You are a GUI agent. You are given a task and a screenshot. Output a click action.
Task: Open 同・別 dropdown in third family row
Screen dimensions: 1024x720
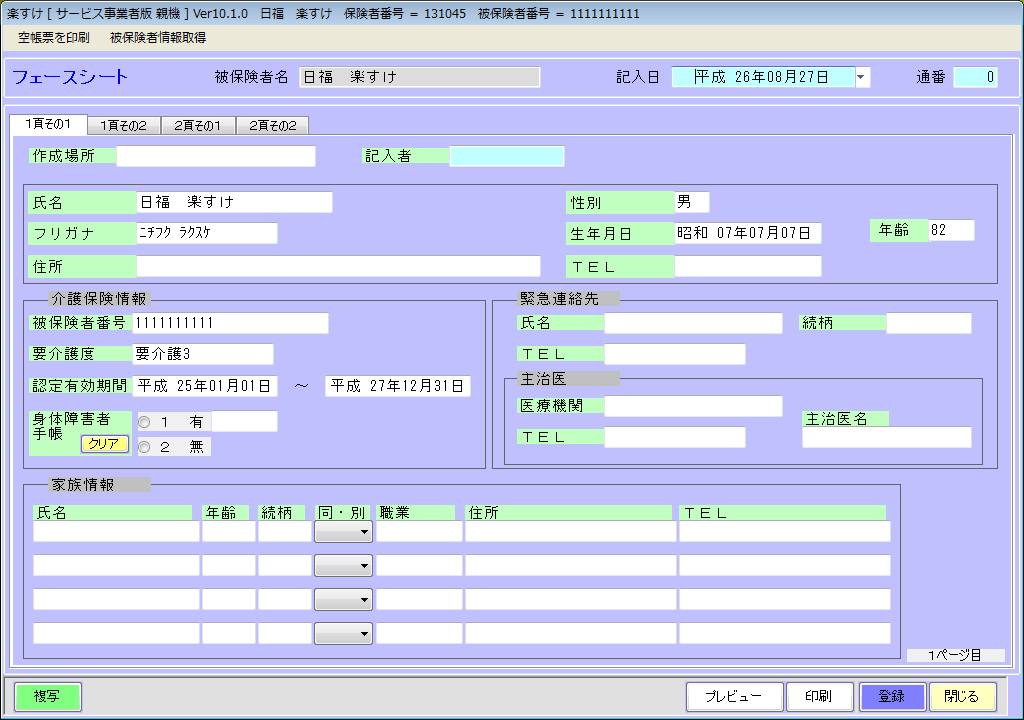(344, 600)
